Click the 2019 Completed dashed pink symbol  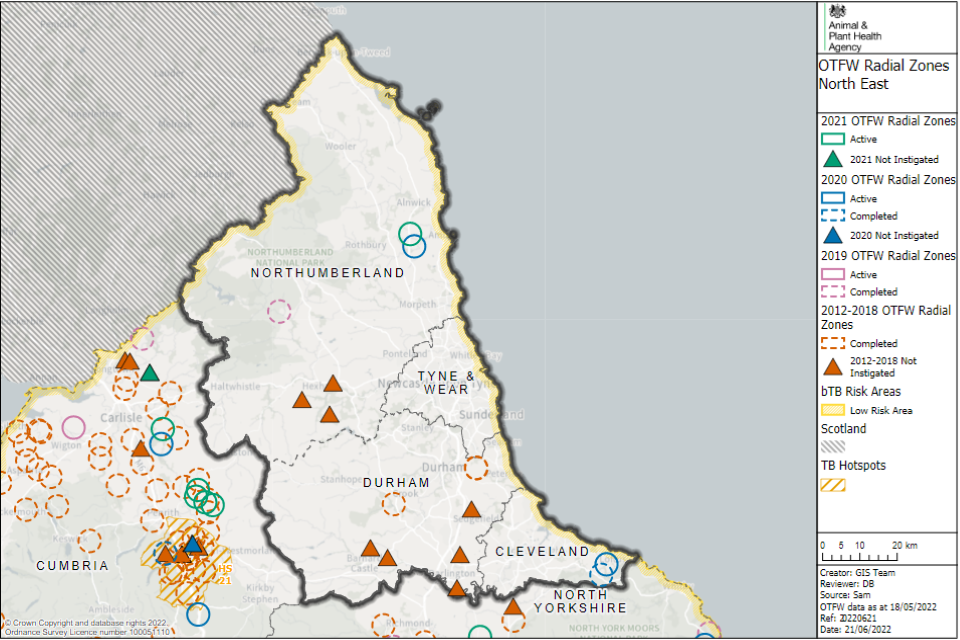click(x=832, y=292)
